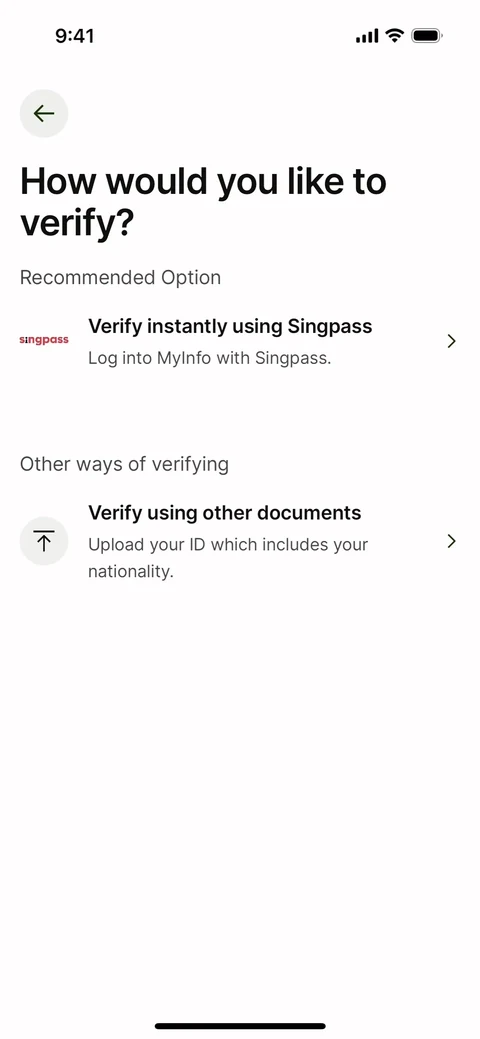
Task: Tap the home indicator bar
Action: (x=240, y=1026)
